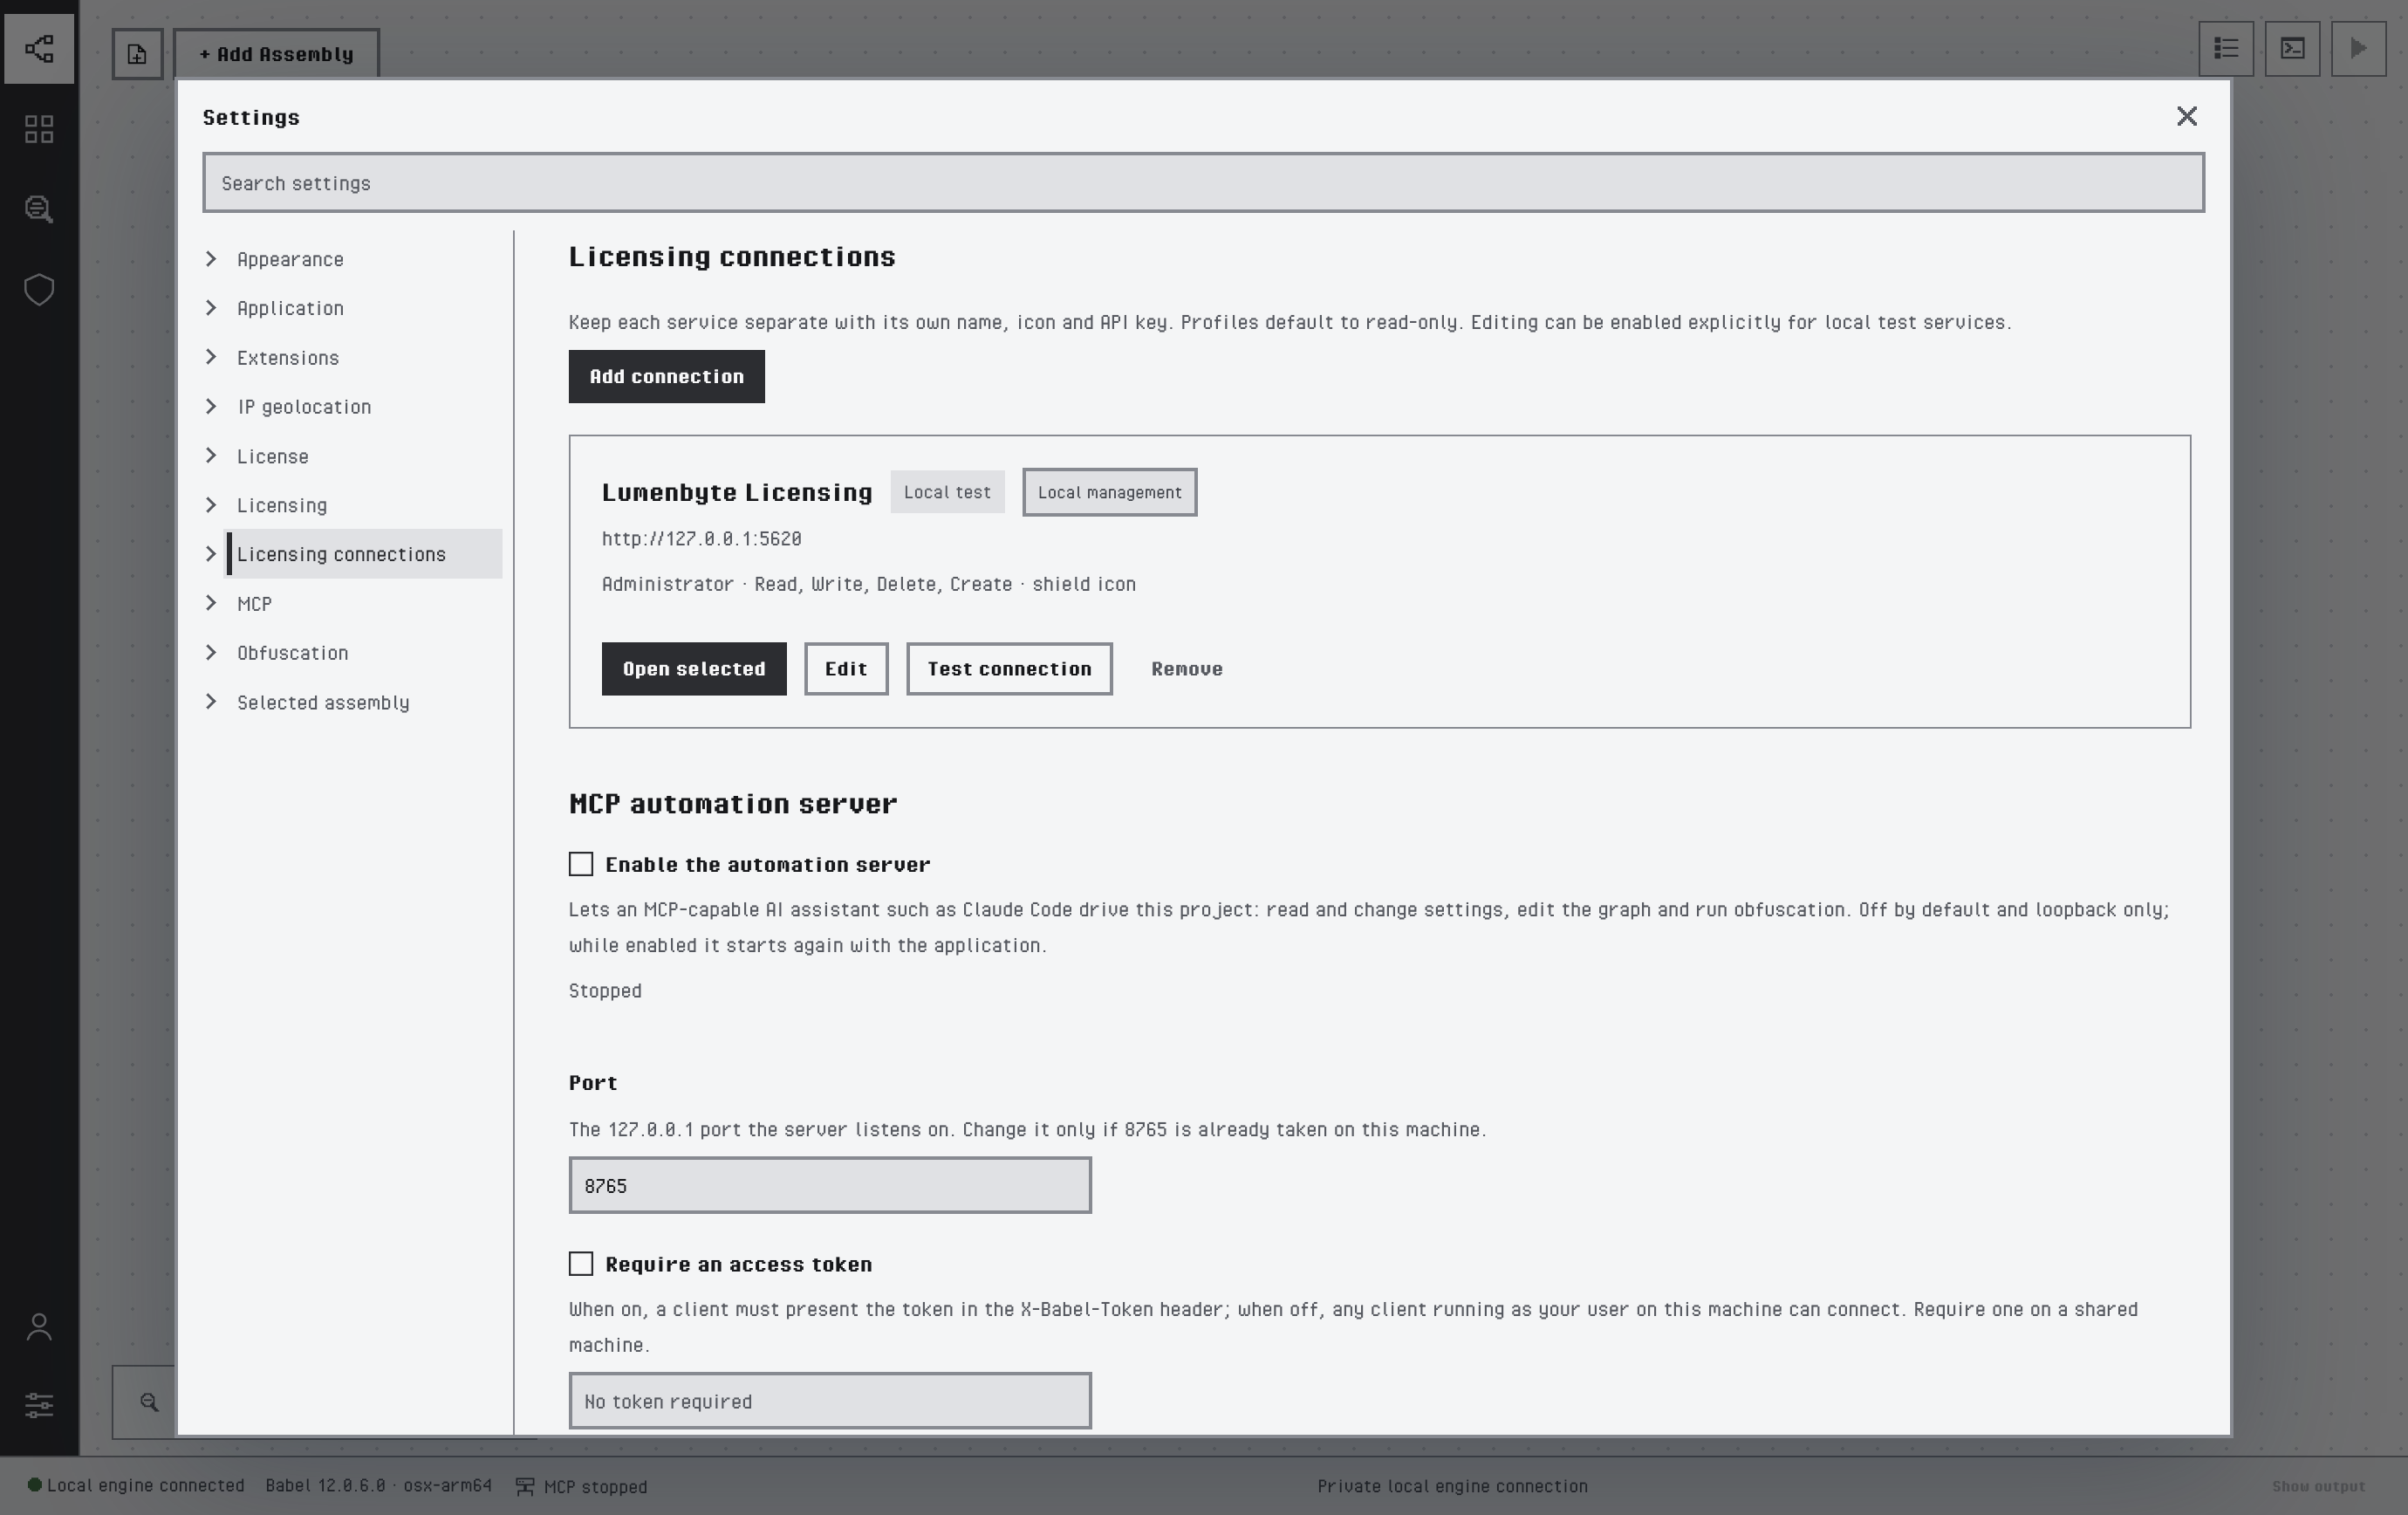Screen dimensions: 2408x1515
Task: Remove the Lumenbyte Licensing connection
Action: pos(1187,669)
